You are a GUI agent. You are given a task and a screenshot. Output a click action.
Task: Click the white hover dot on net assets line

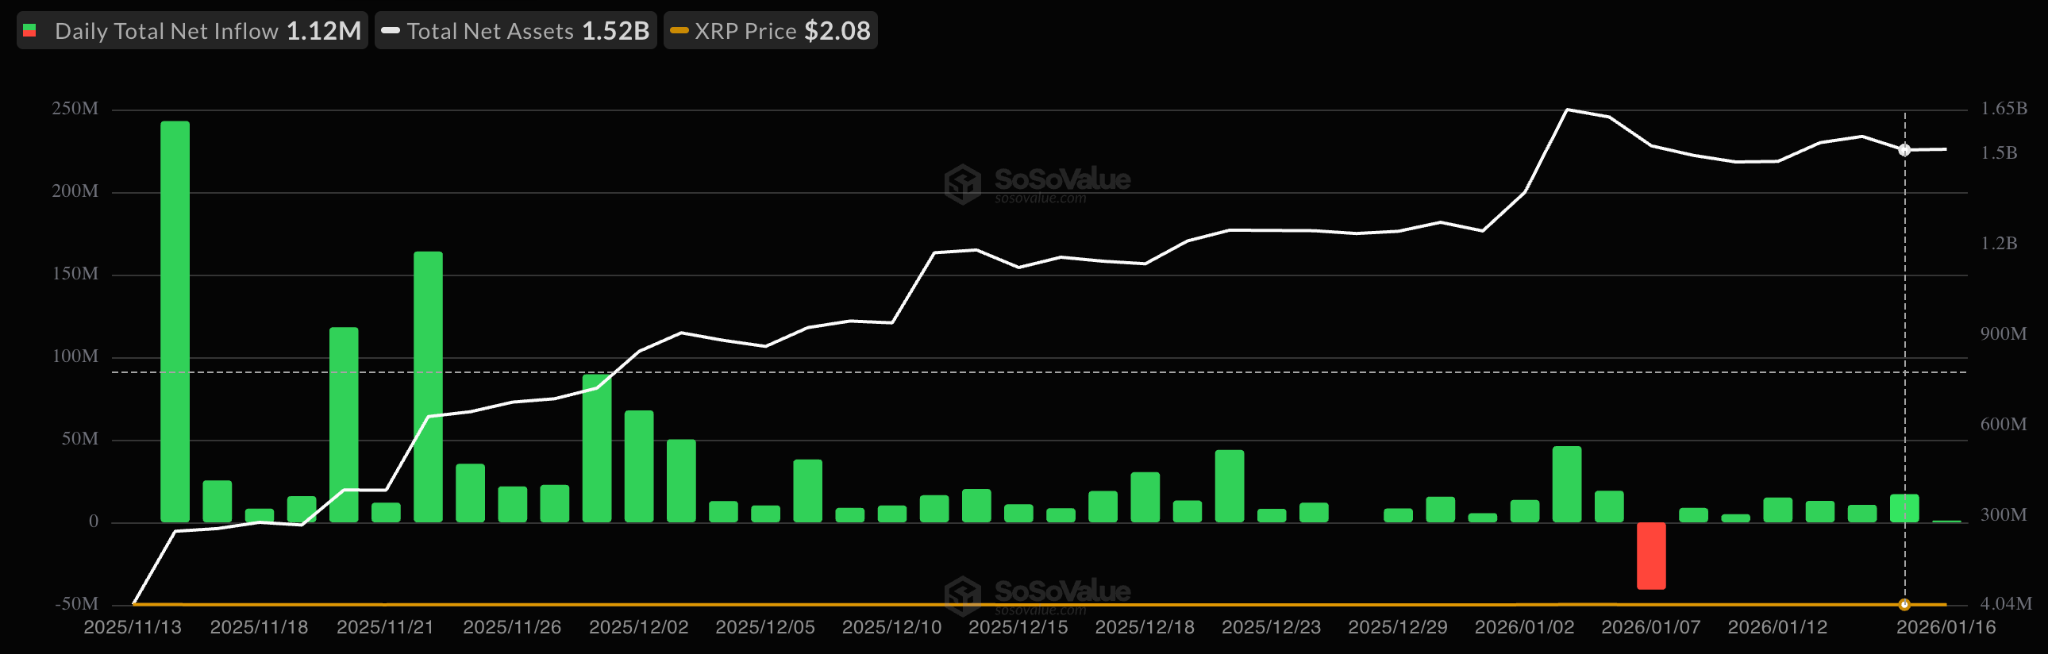click(x=1904, y=150)
